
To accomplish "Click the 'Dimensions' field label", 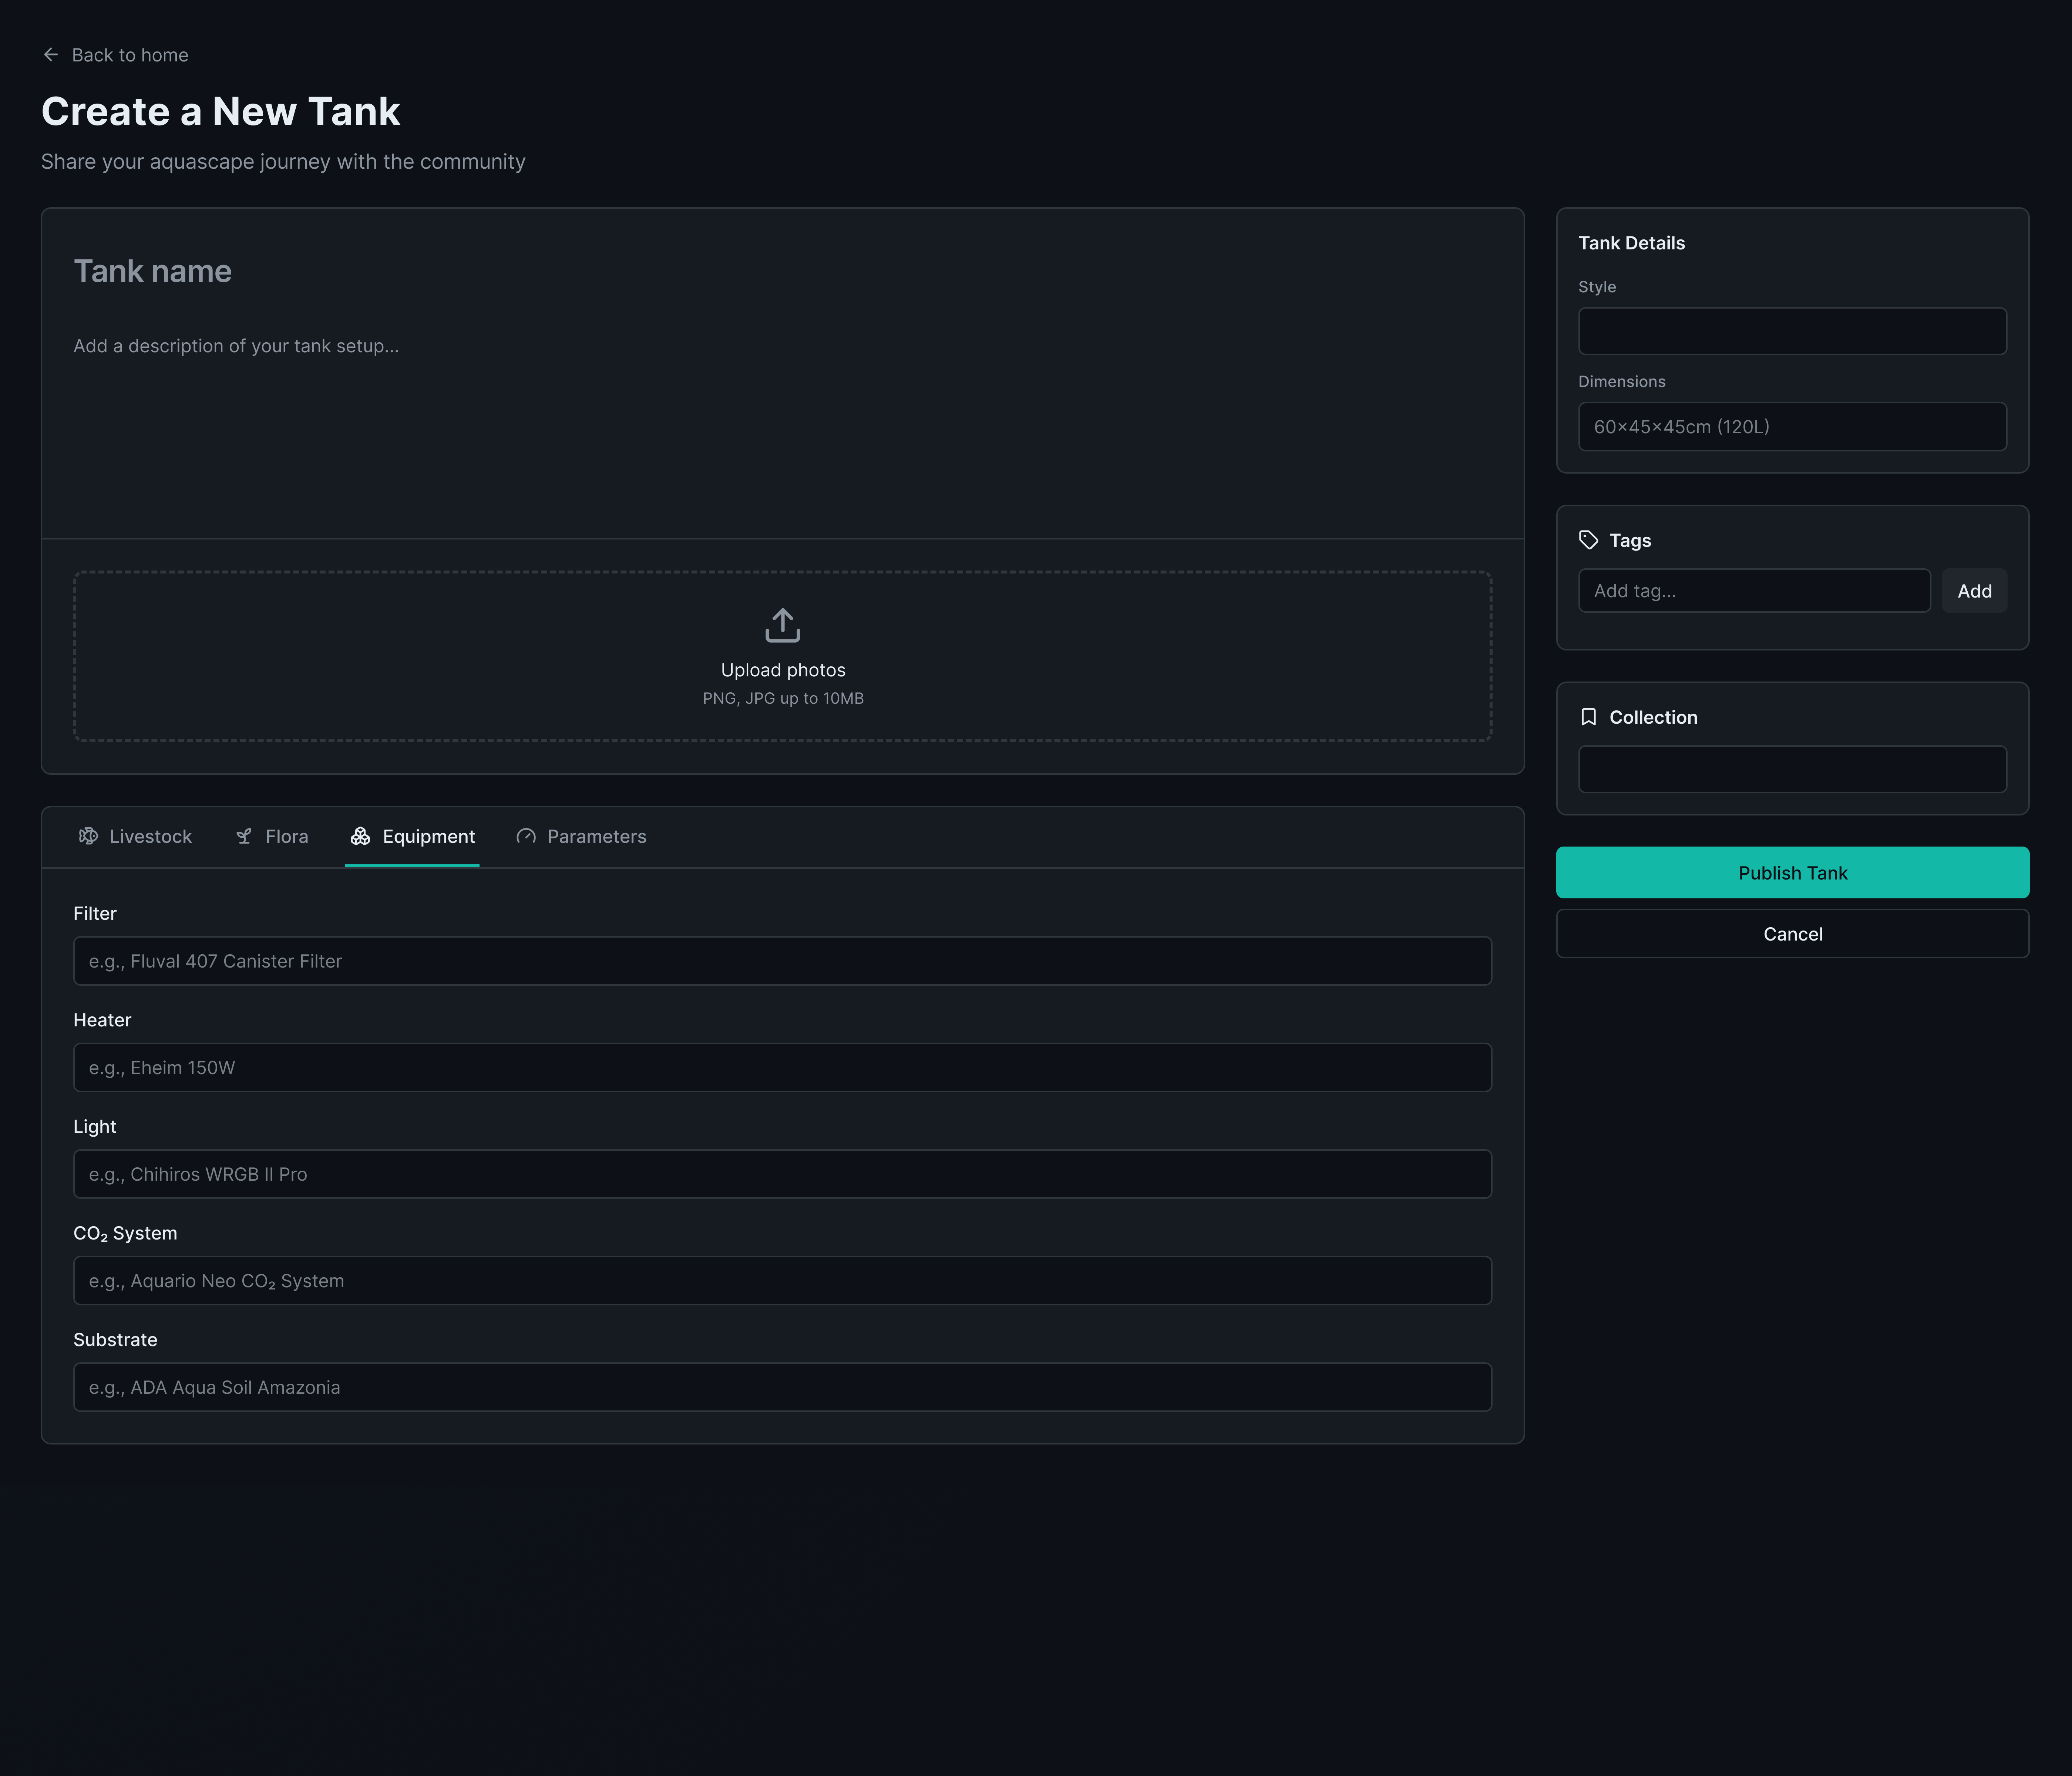I will 1622,382.
